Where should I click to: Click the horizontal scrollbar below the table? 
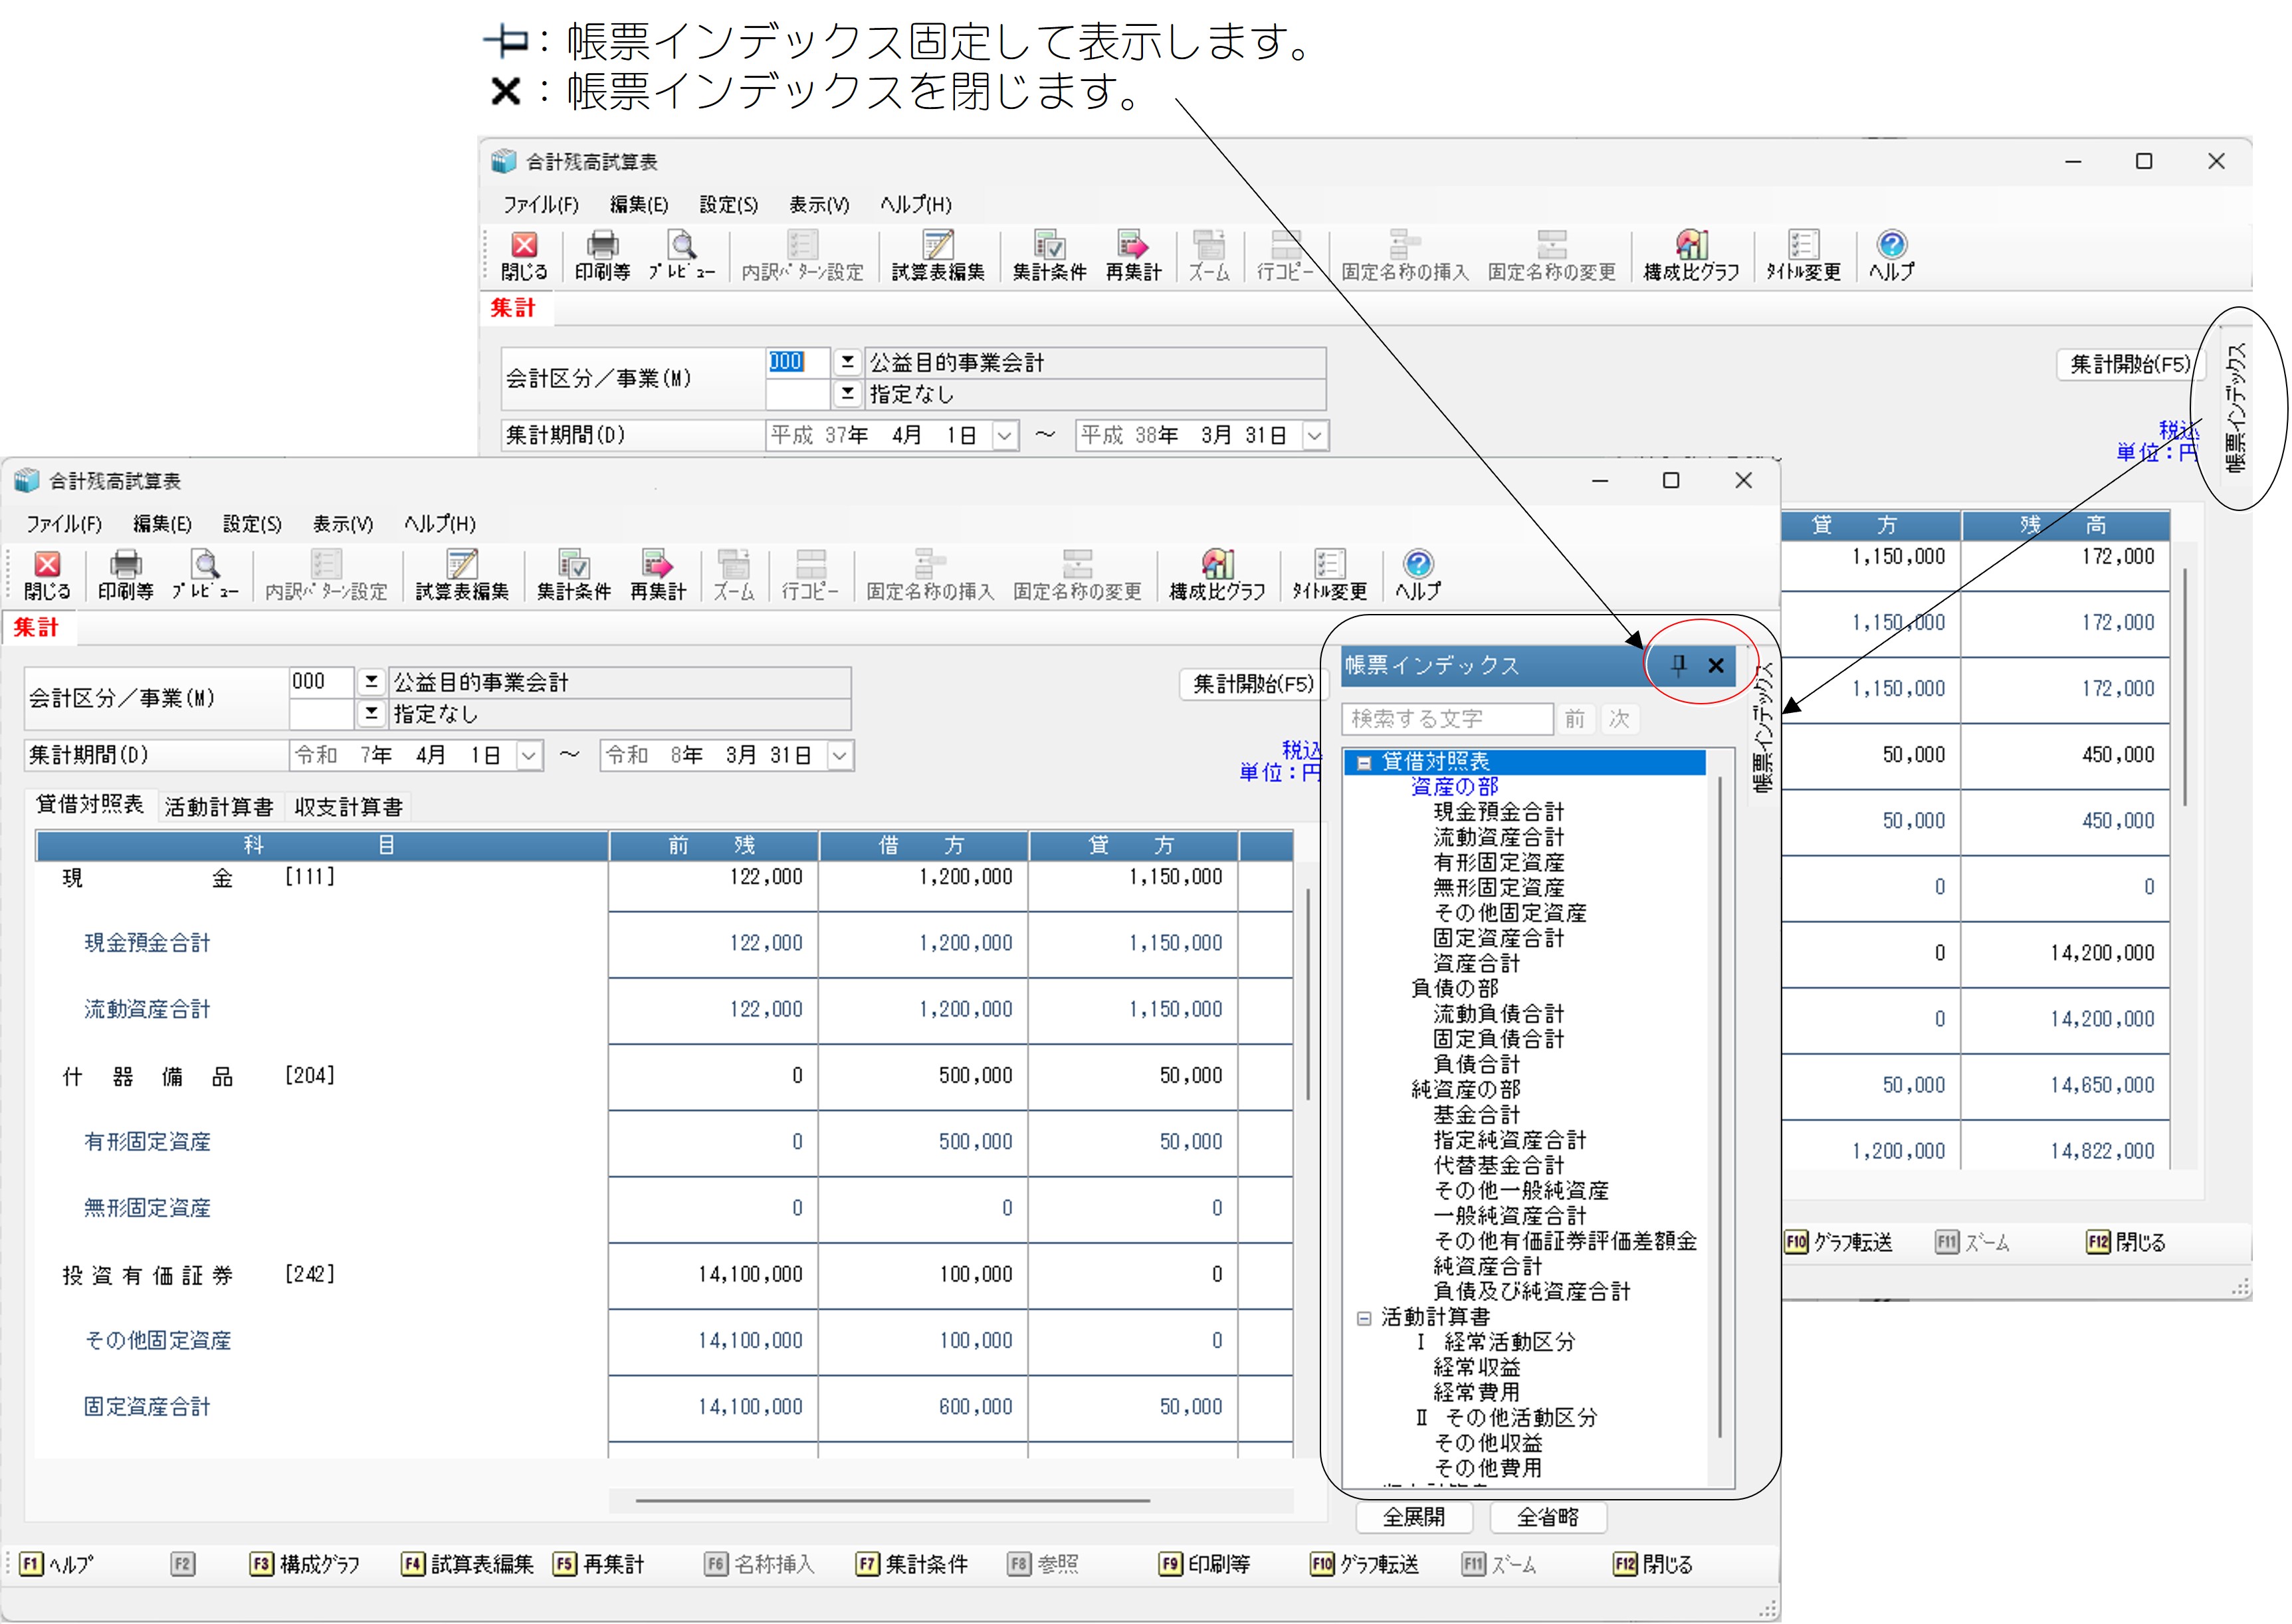892,1500
